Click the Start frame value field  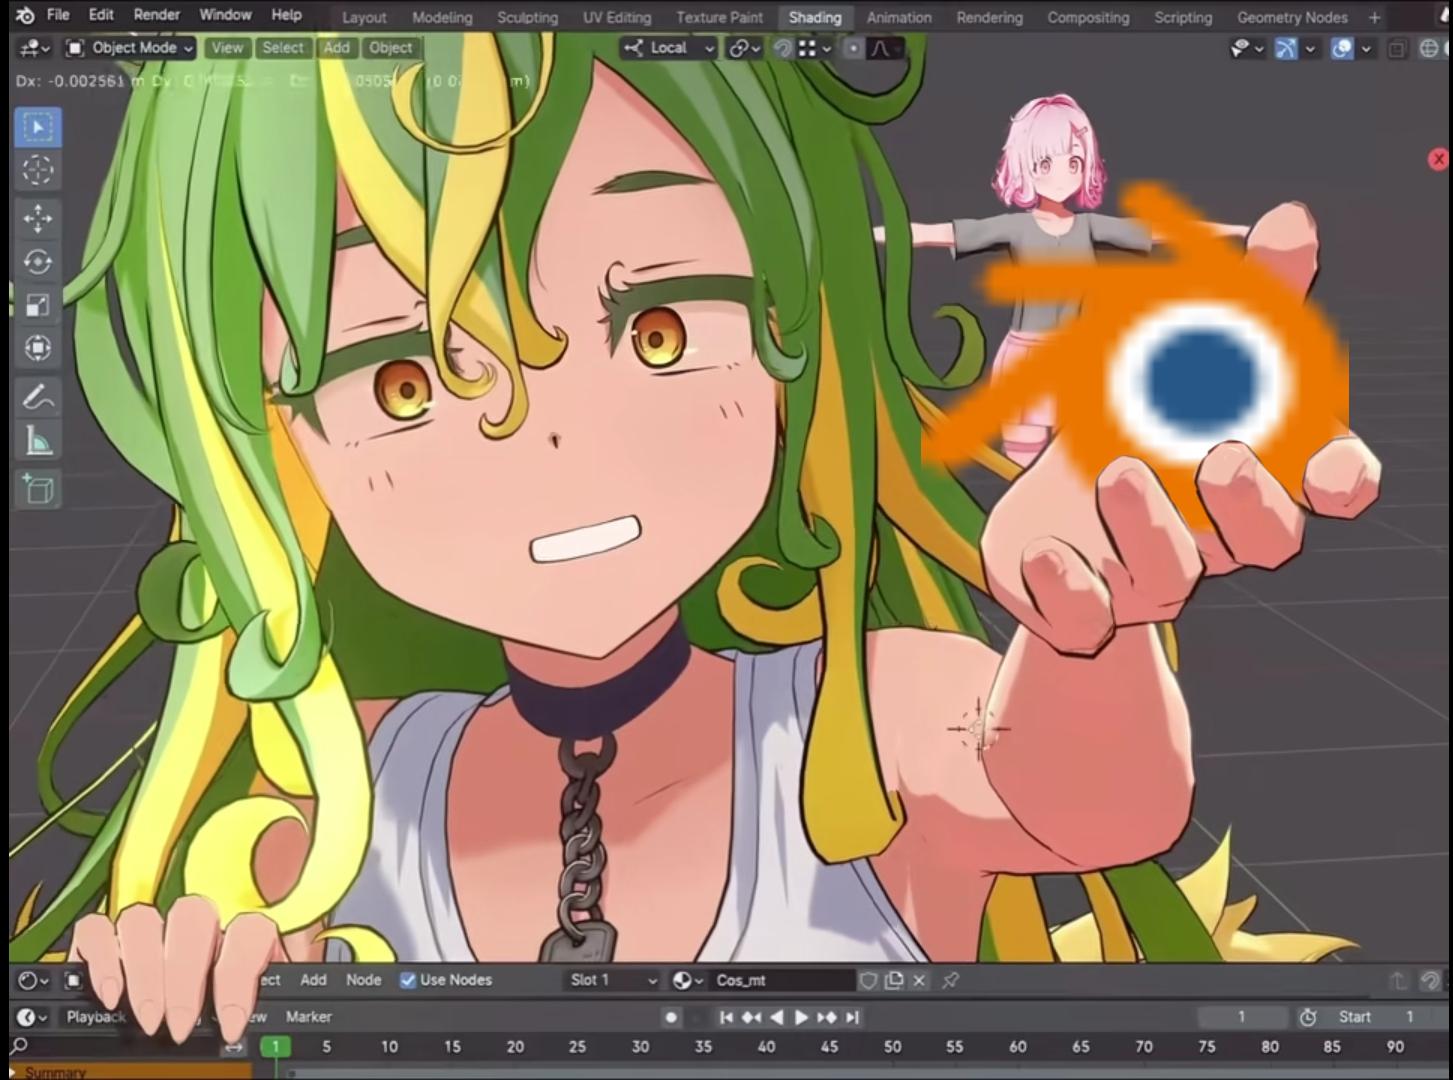click(1385, 1017)
